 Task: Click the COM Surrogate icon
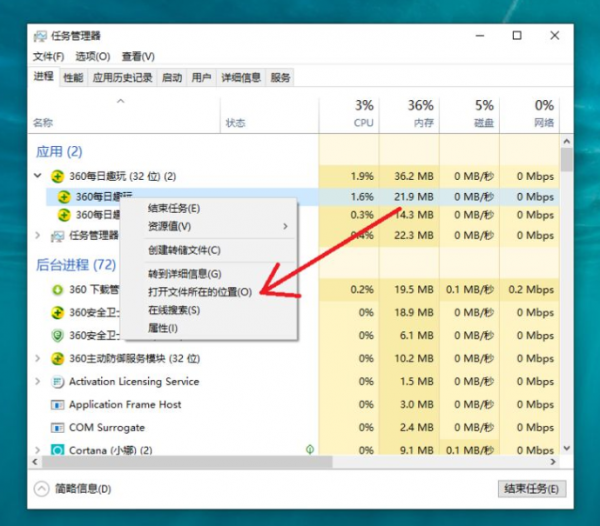57,427
